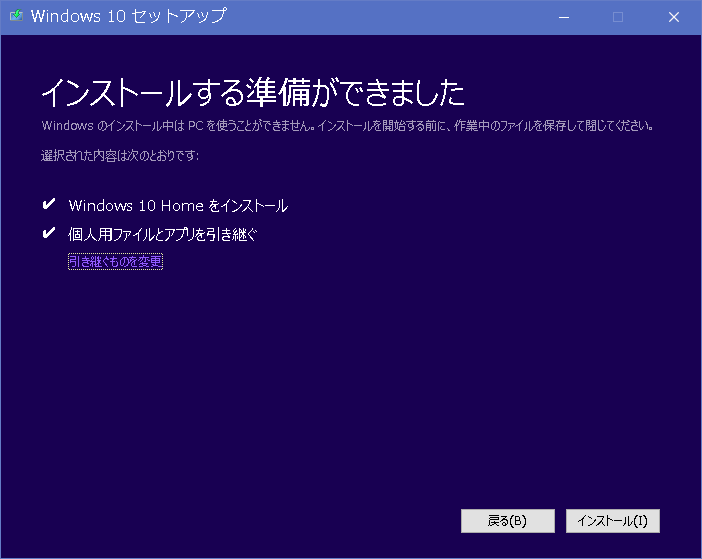Click the text 選択された内容は次のとおりです:
This screenshot has height=559, width=702.
[120, 155]
